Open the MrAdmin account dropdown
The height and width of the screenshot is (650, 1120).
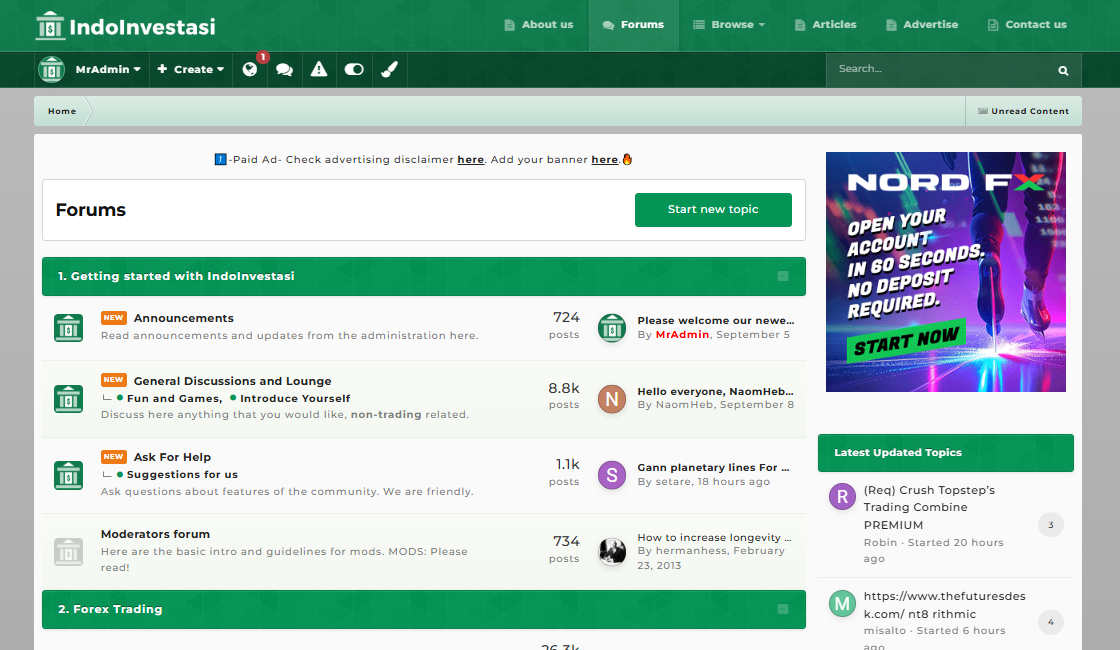point(107,70)
